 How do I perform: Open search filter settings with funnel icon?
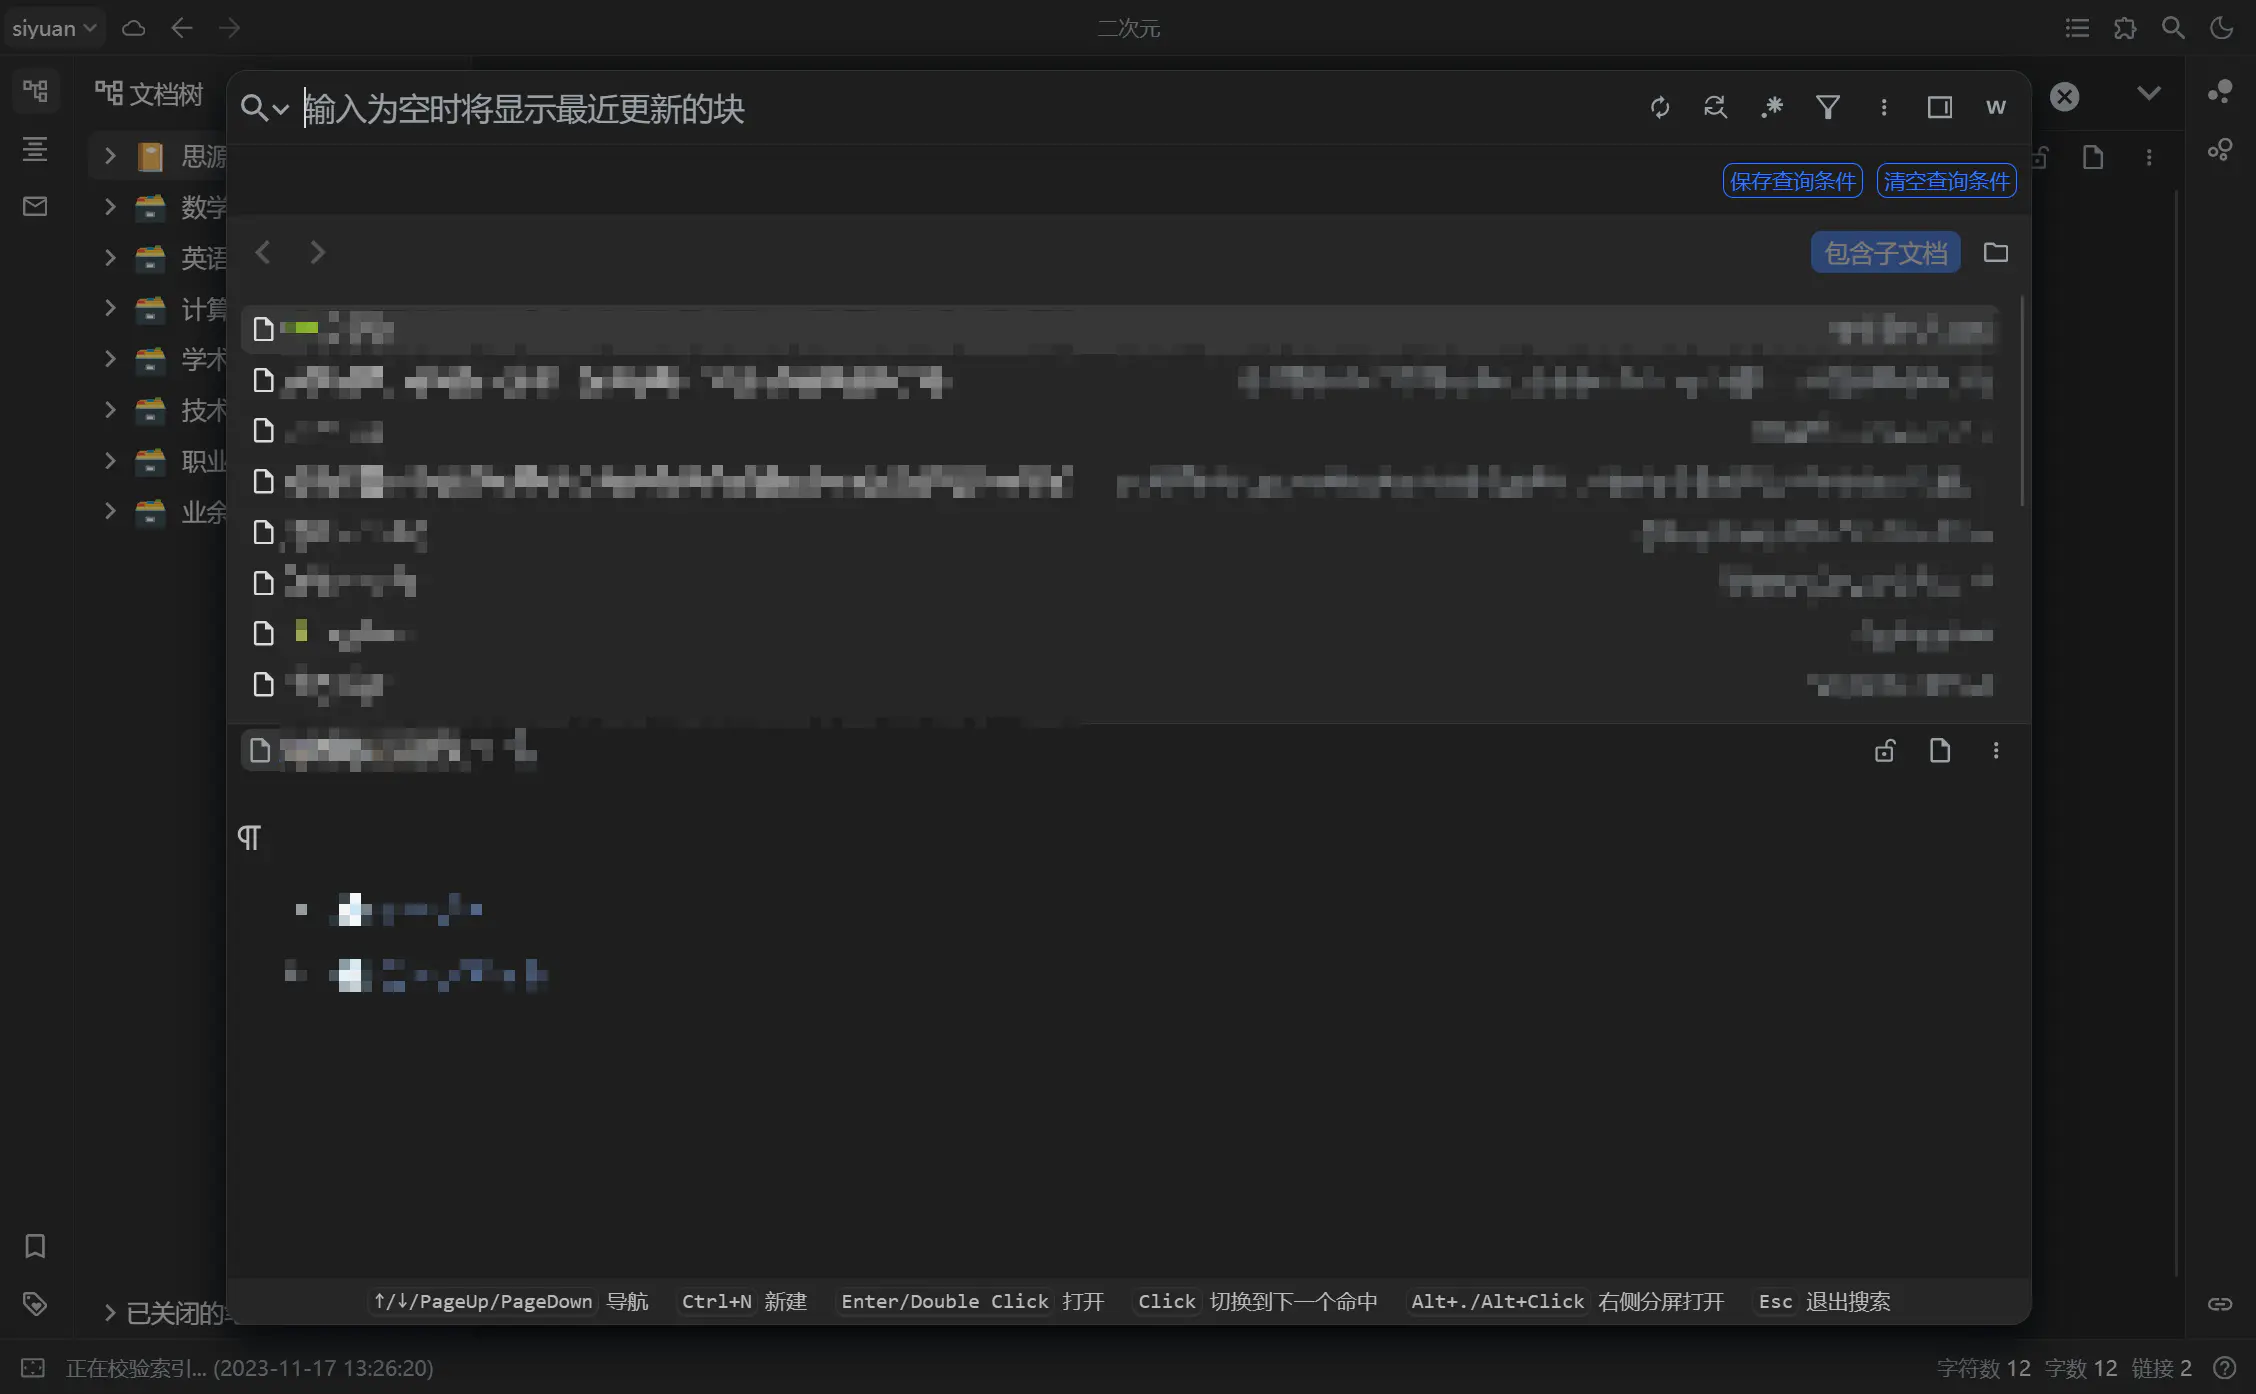[x=1828, y=106]
